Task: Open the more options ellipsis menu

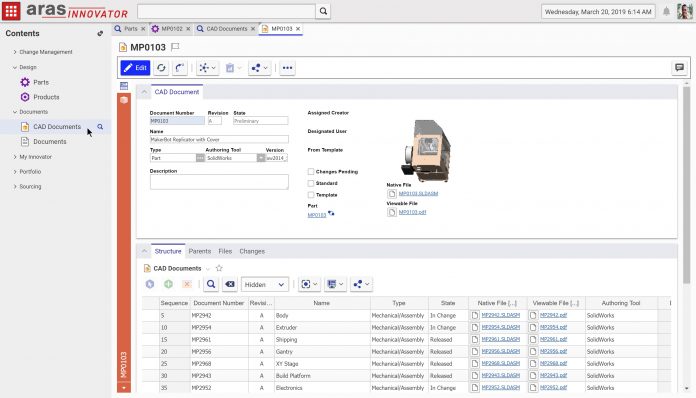Action: (x=287, y=68)
